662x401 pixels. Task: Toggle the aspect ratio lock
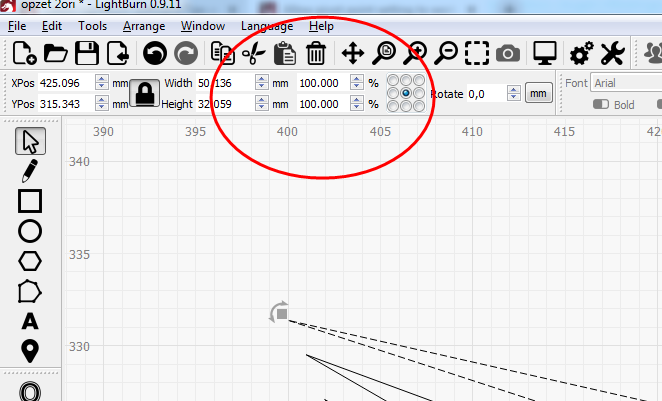coord(146,93)
